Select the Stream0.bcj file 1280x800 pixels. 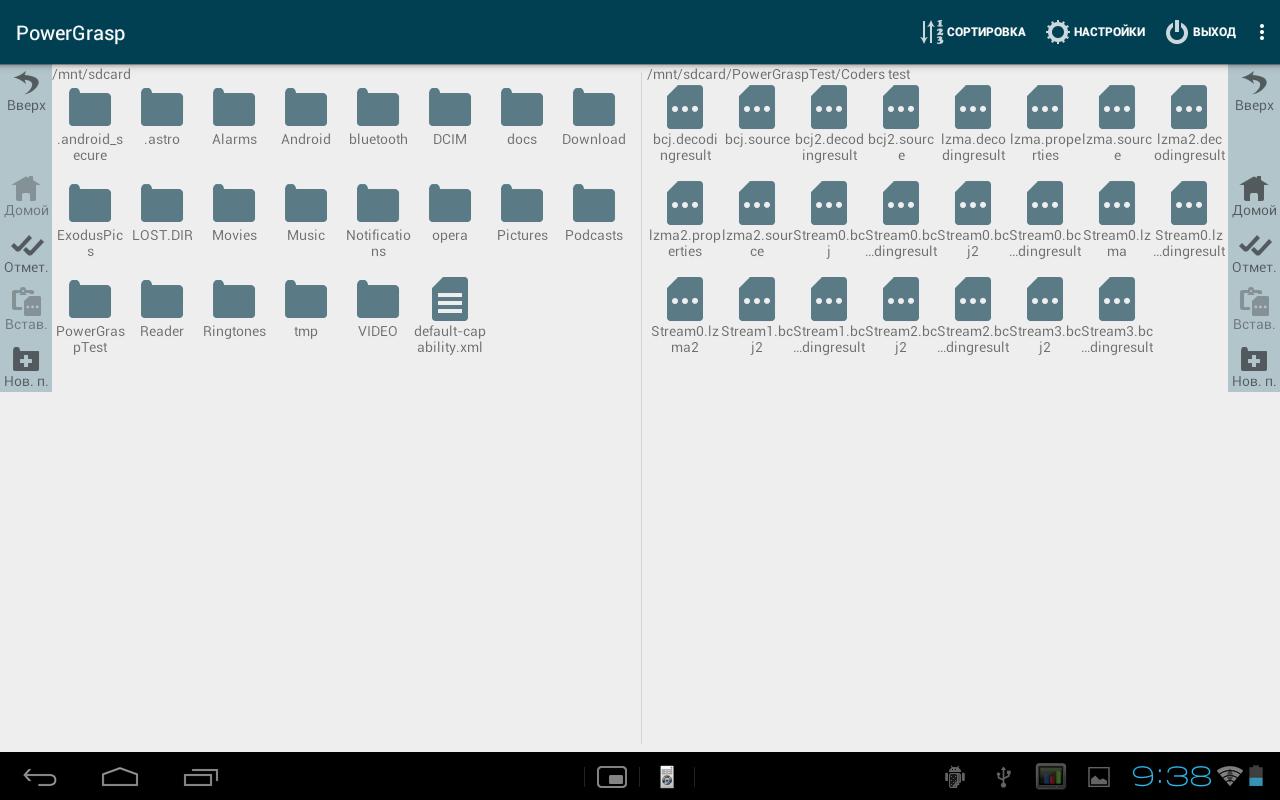(x=829, y=220)
